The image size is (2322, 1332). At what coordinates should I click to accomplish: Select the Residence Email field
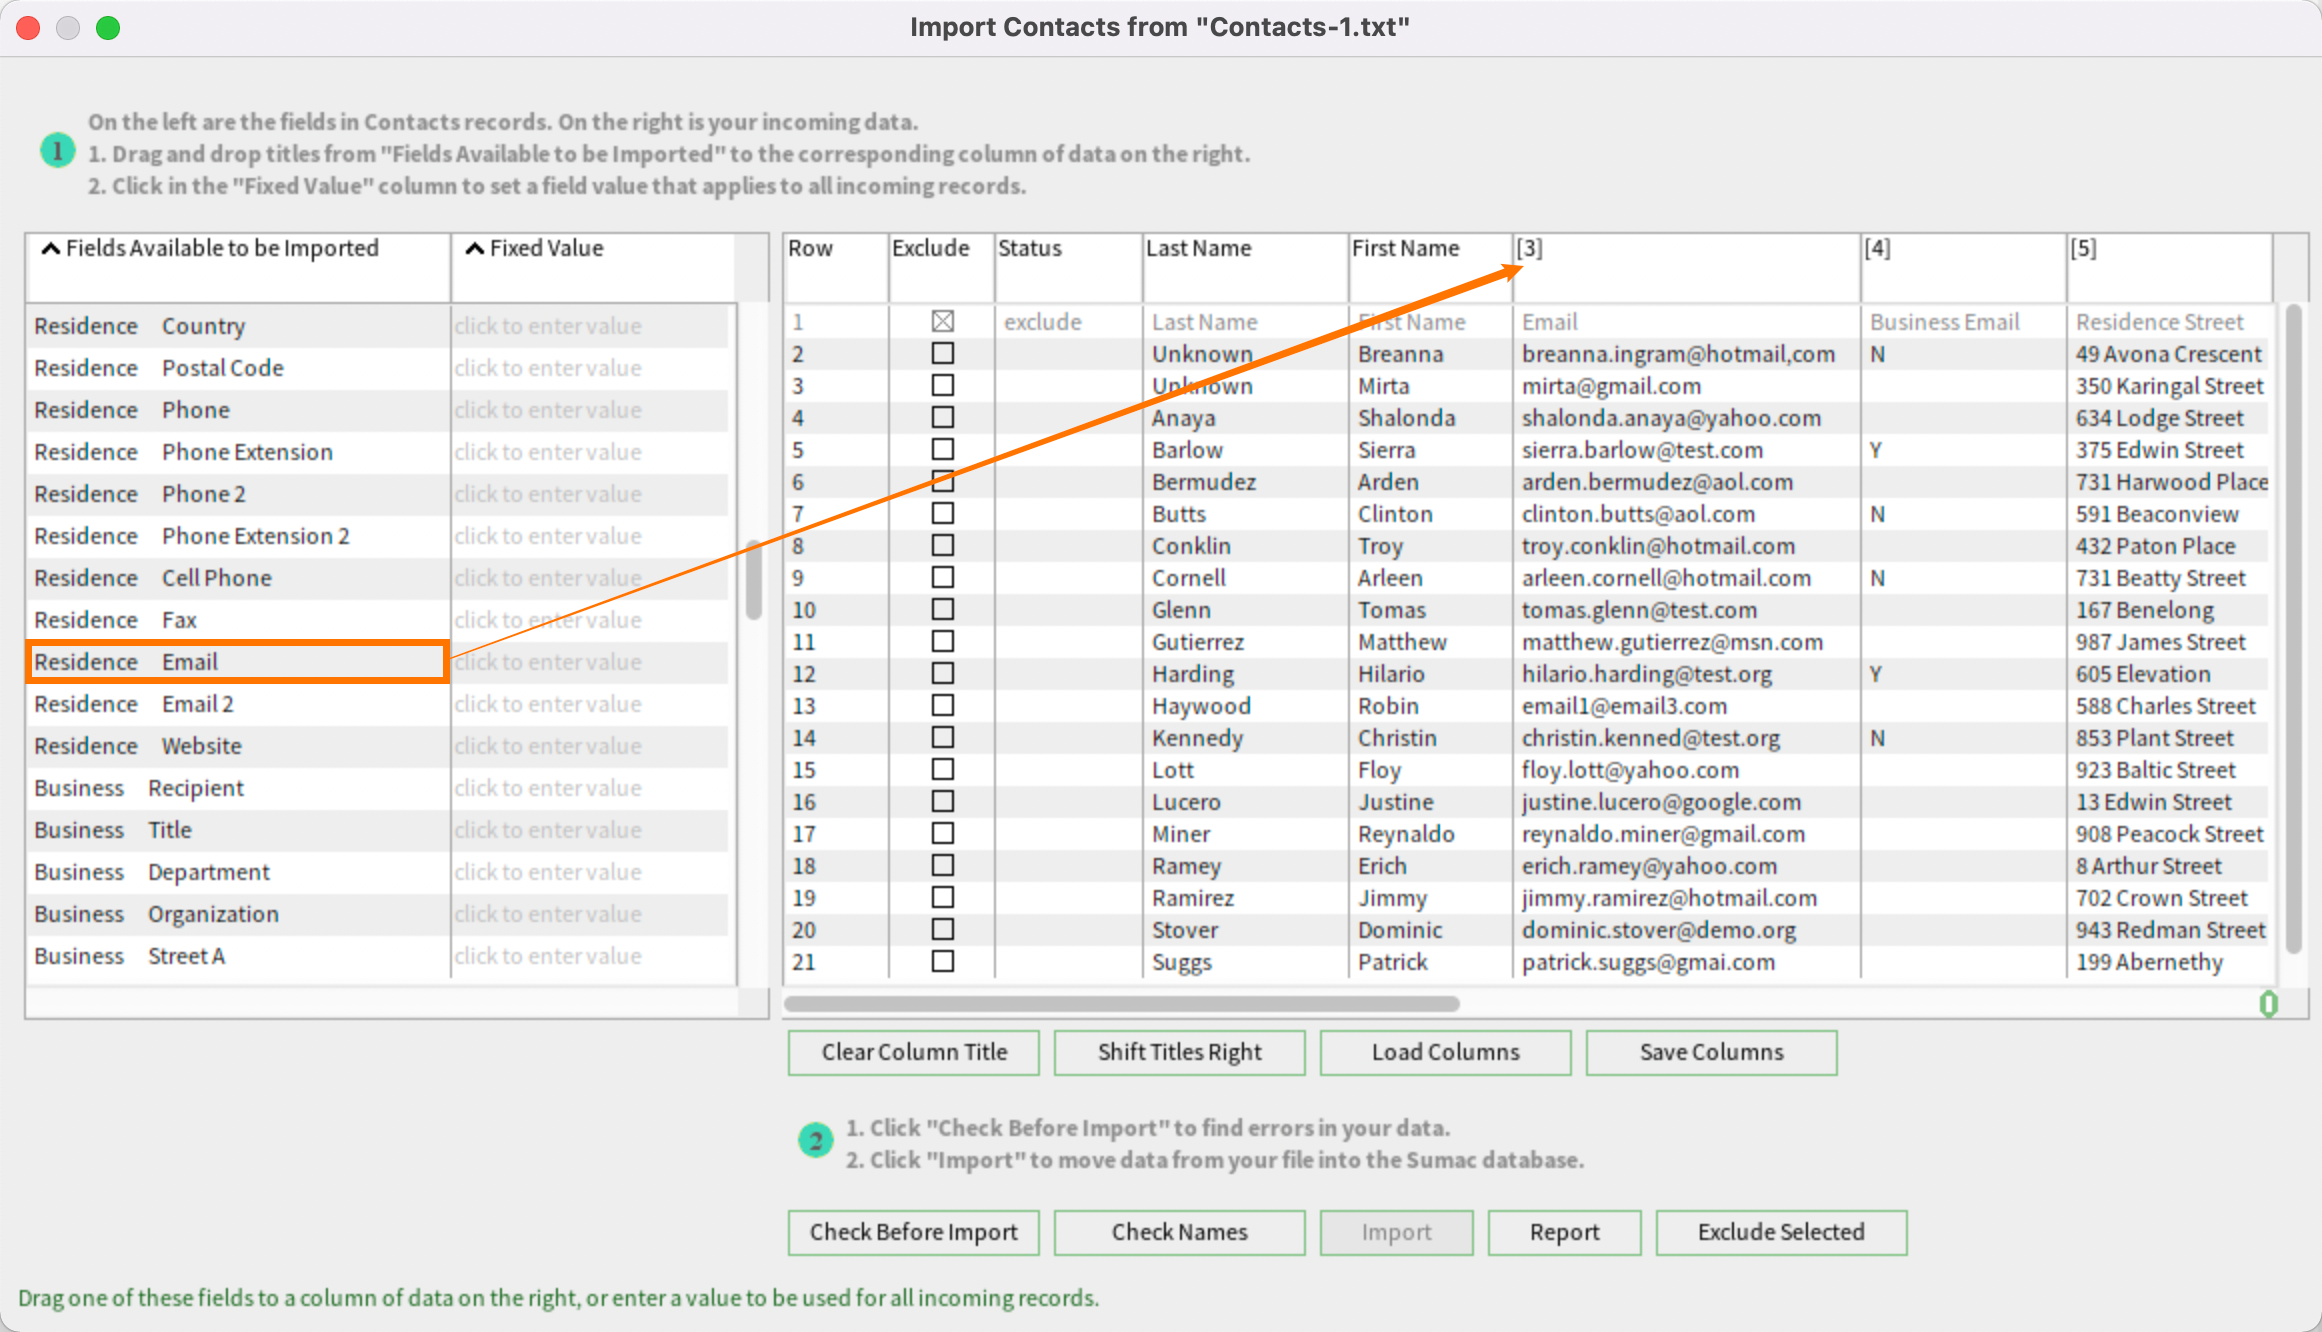(x=238, y=662)
